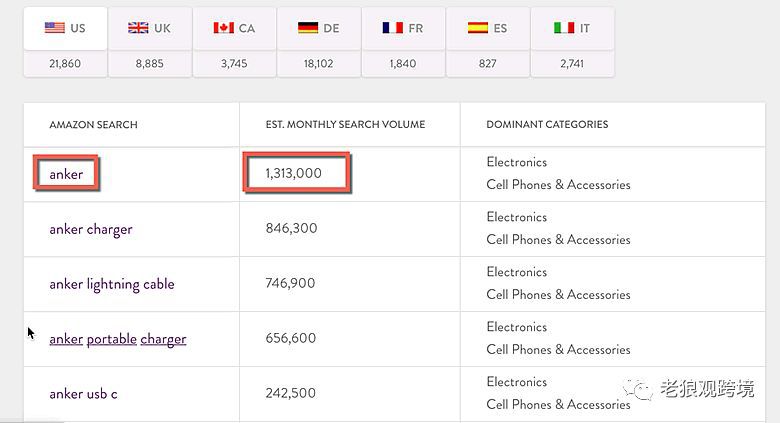
Task: Click the 18,102 count under DE
Action: (319, 64)
